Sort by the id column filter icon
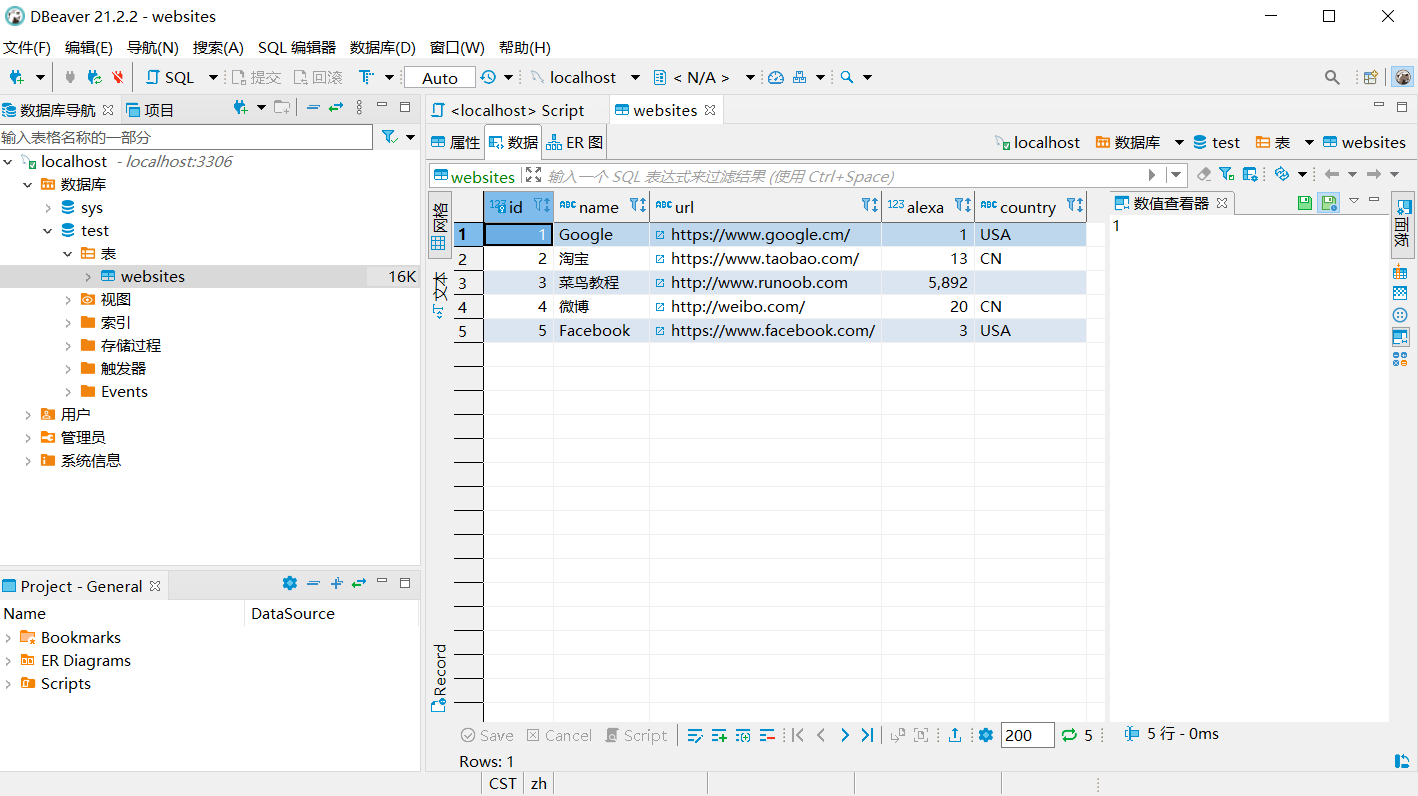This screenshot has width=1418, height=796. click(x=541, y=206)
